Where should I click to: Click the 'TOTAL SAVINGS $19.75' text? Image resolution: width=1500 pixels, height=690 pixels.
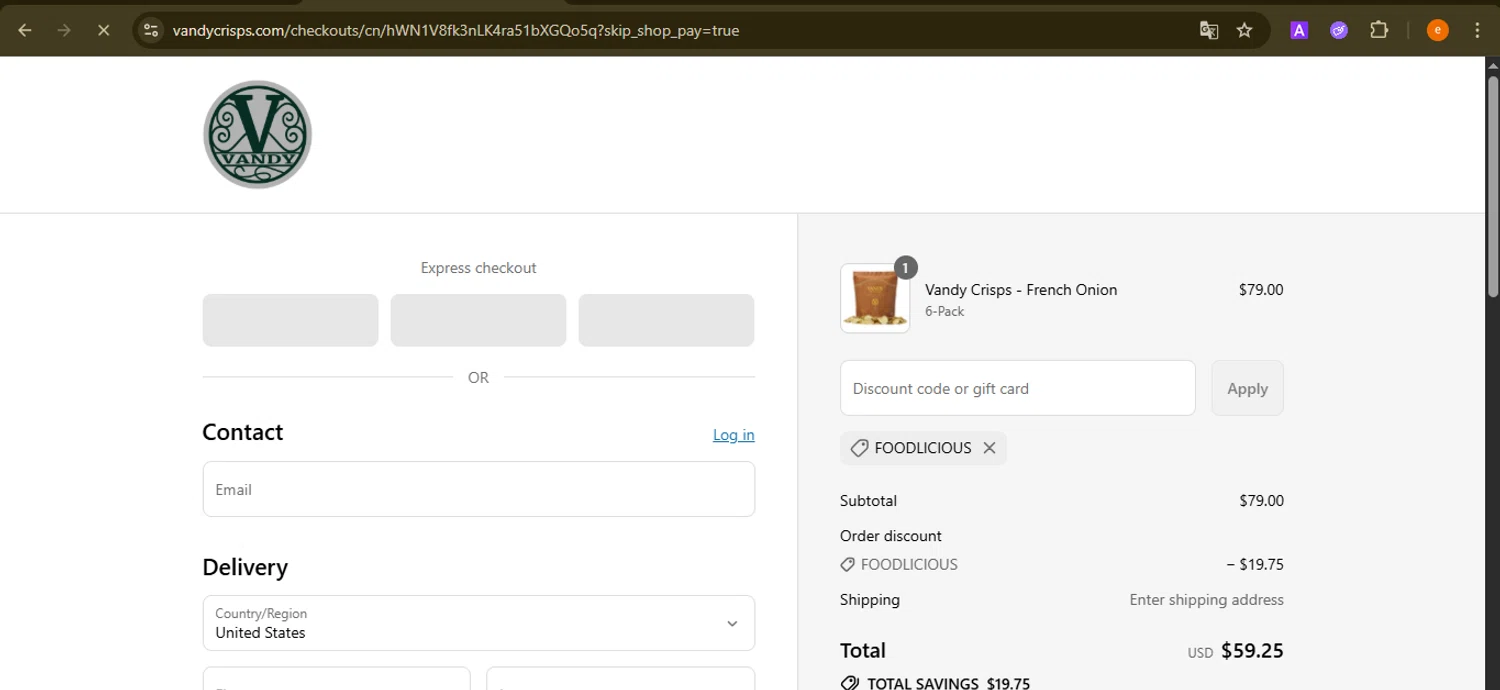pyautogui.click(x=948, y=684)
